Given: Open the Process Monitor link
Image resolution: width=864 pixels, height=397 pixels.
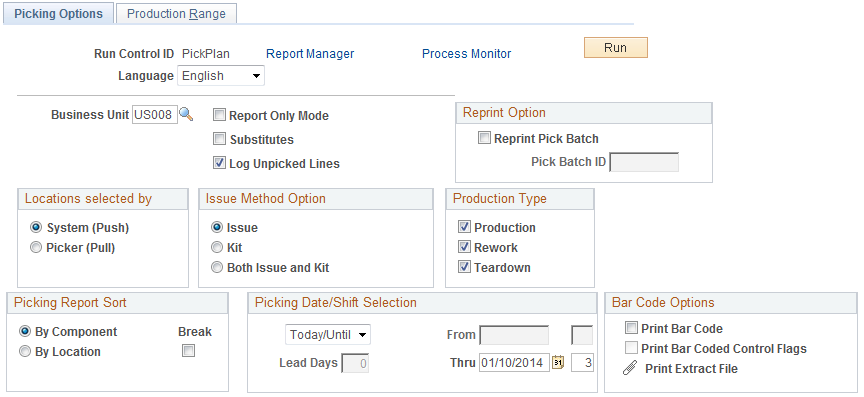Looking at the screenshot, I should pos(467,54).
